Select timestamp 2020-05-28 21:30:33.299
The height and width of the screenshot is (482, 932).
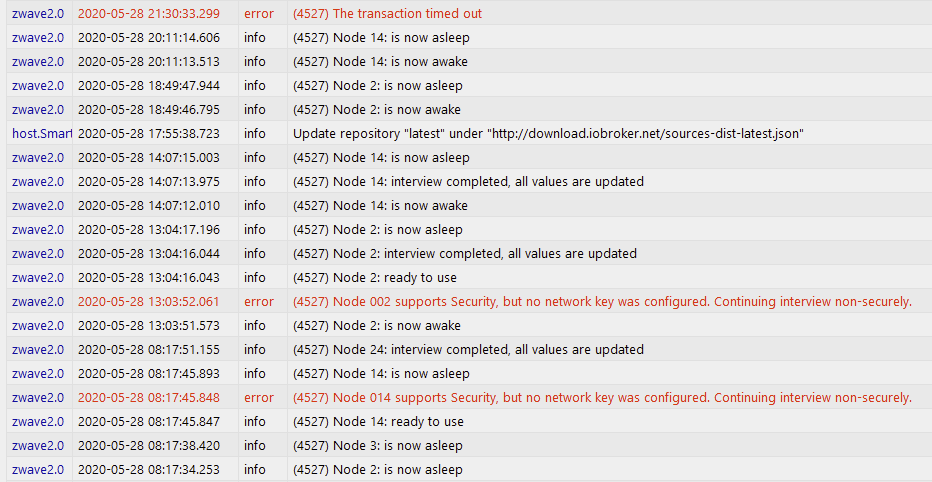click(149, 13)
